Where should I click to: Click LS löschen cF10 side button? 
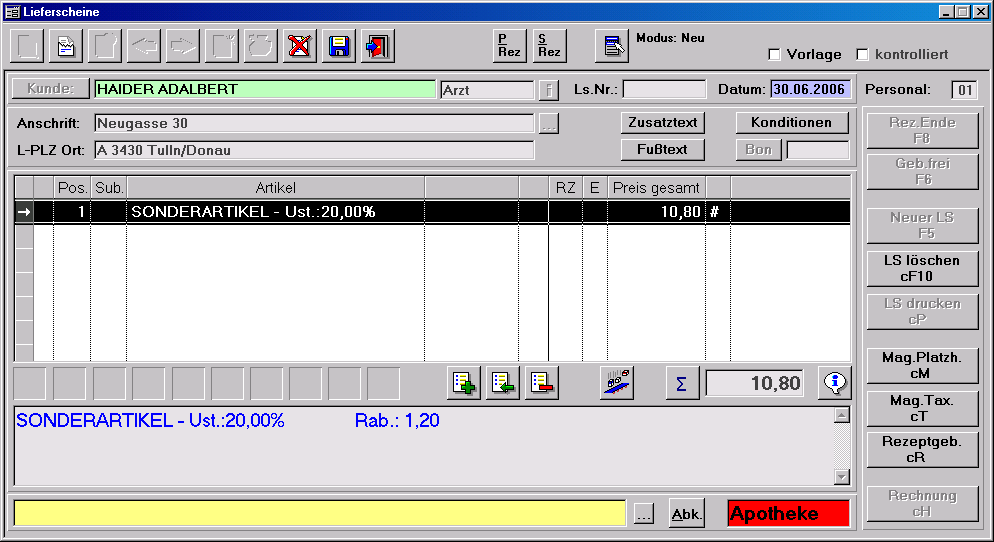coord(922,268)
